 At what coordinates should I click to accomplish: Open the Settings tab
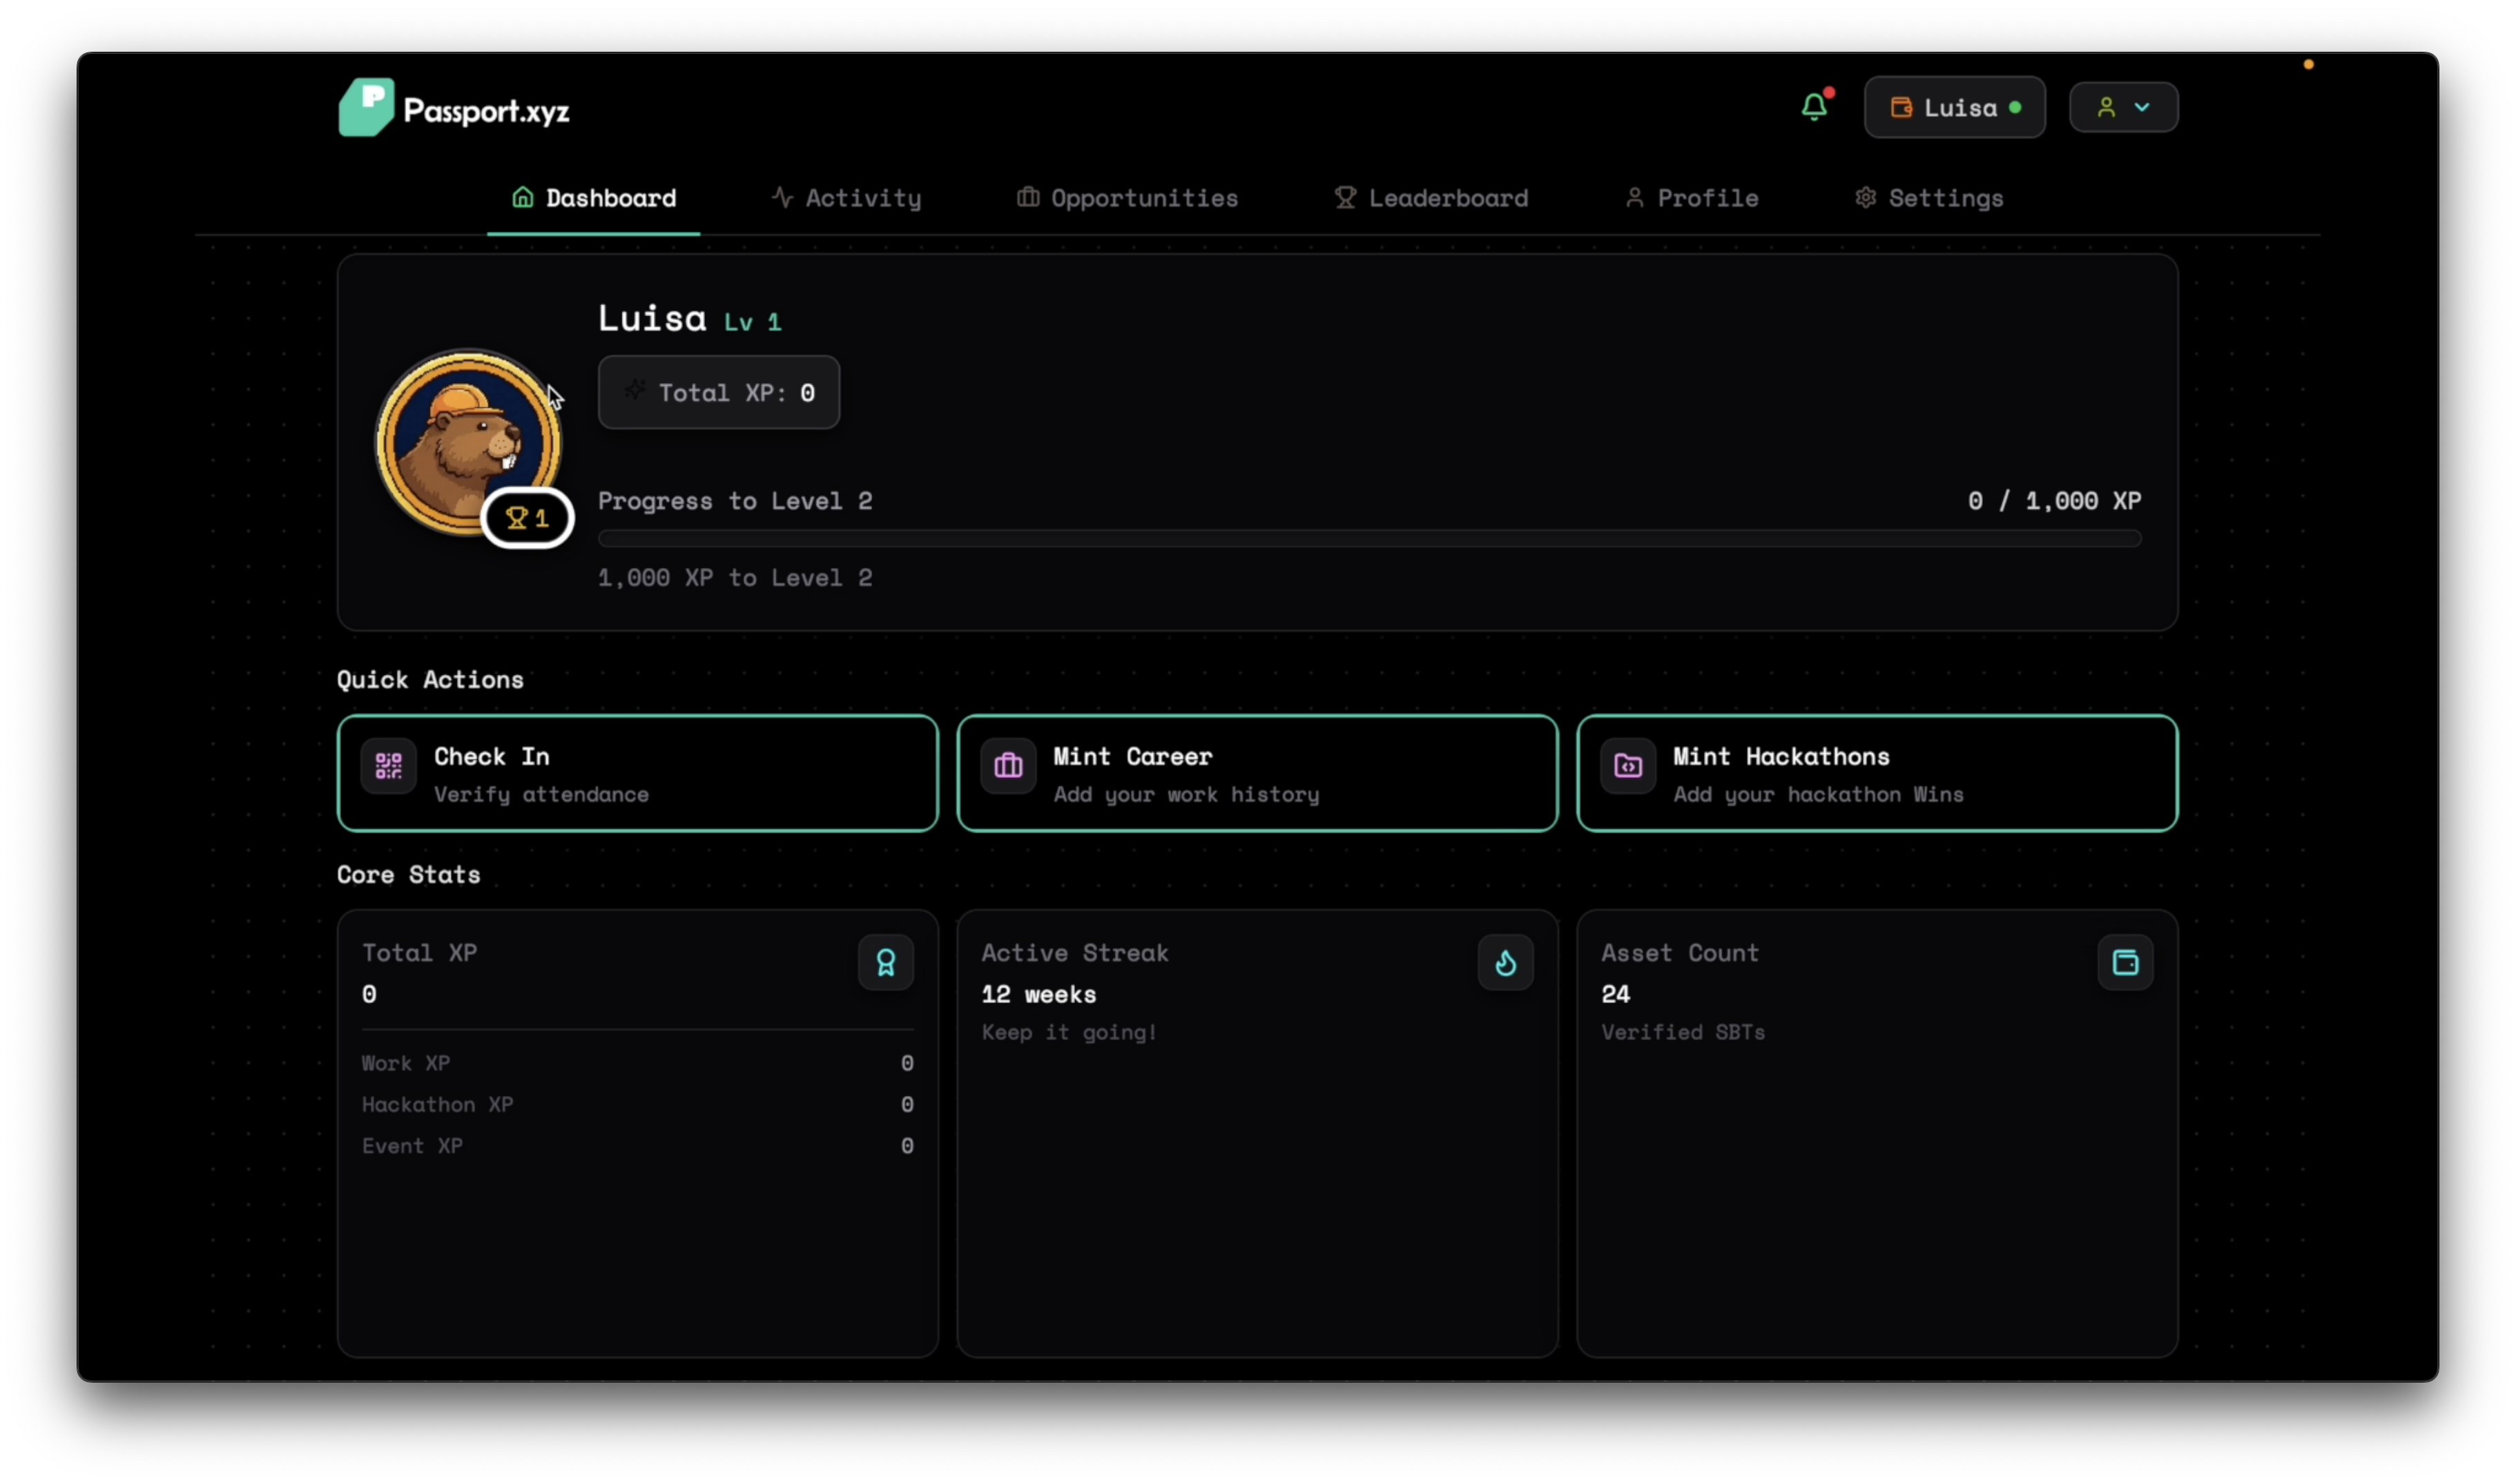click(1929, 198)
